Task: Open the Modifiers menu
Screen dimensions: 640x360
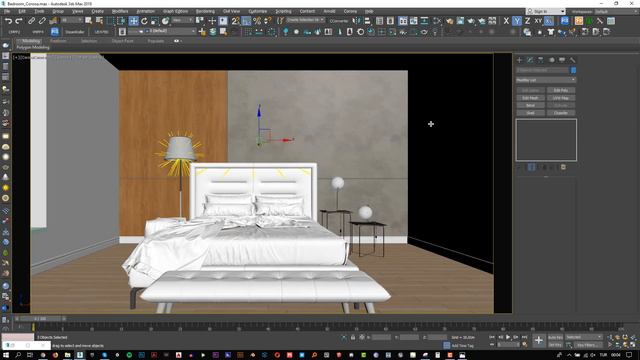Action: click(120, 11)
